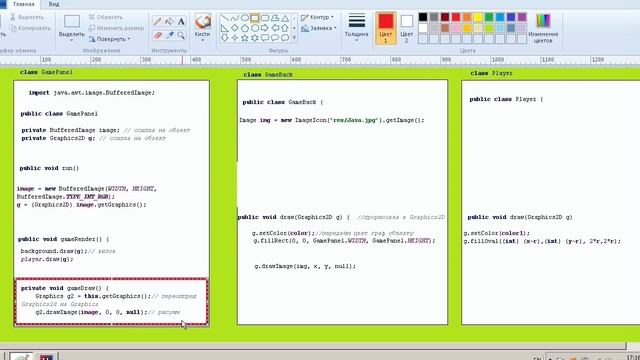Select the Fill with color bucket tool
640x360 pixels.
coord(169,21)
